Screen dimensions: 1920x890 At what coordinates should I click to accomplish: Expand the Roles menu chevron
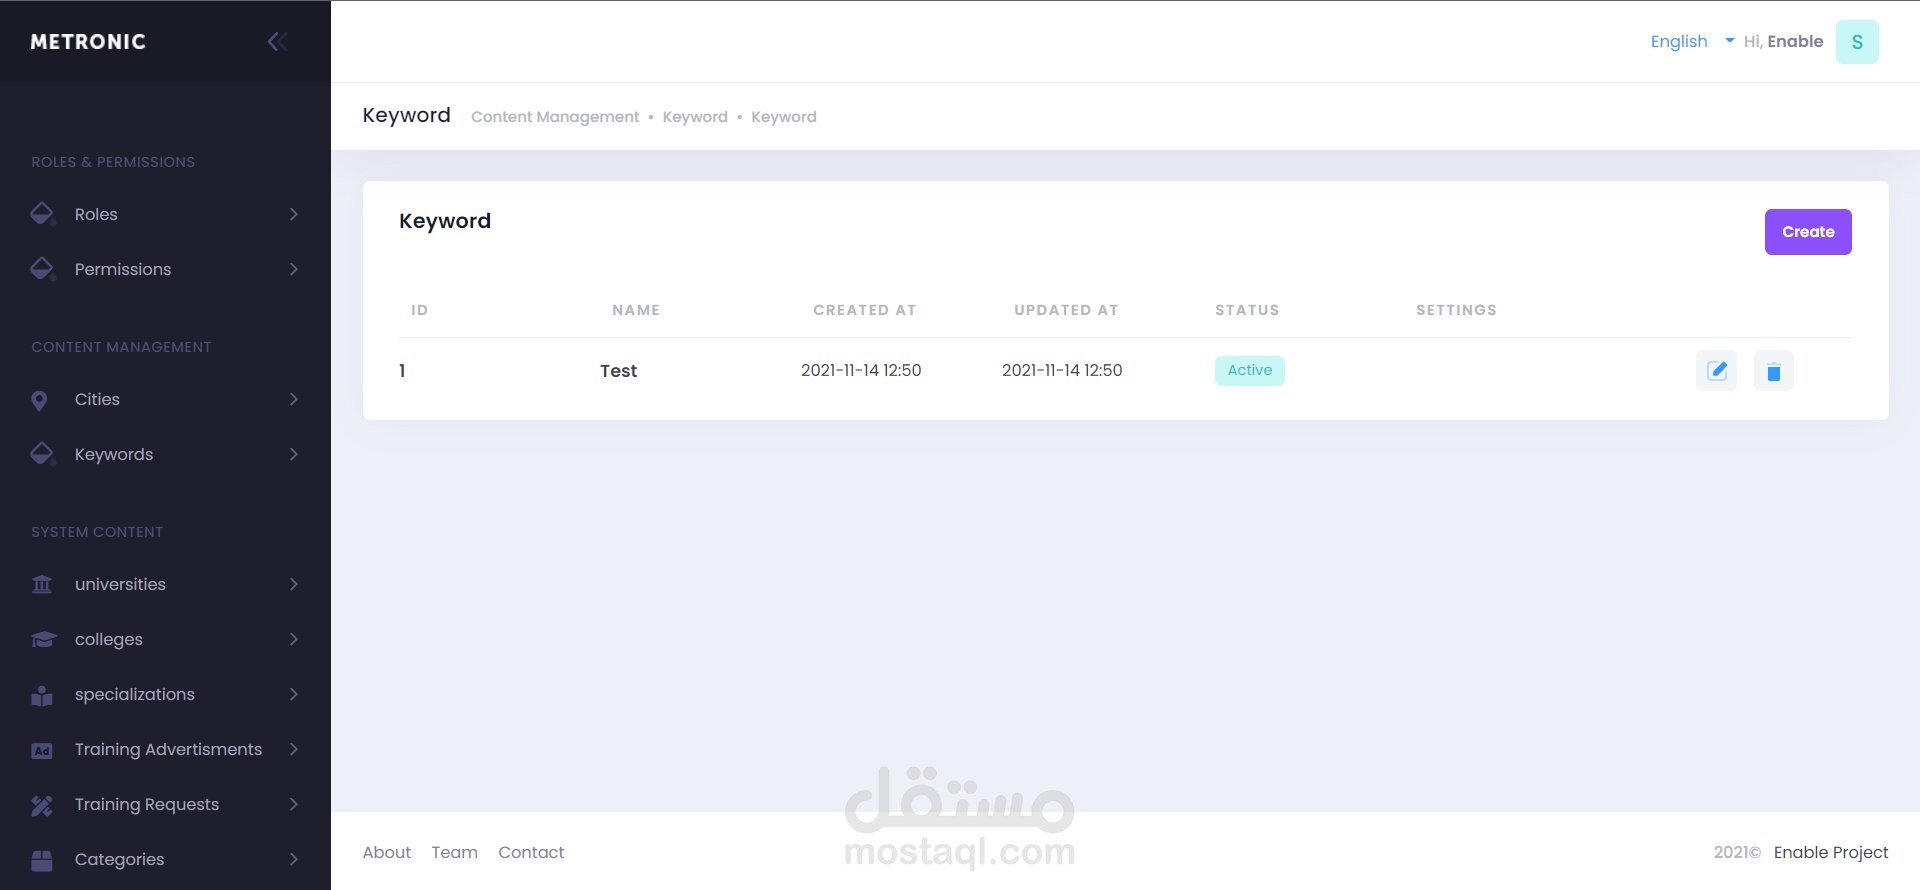pyautogui.click(x=293, y=214)
